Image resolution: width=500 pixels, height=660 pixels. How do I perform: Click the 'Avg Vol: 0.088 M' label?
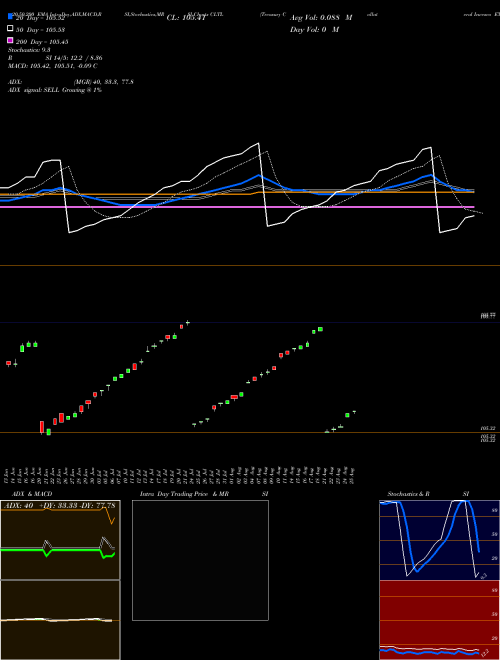click(x=321, y=18)
